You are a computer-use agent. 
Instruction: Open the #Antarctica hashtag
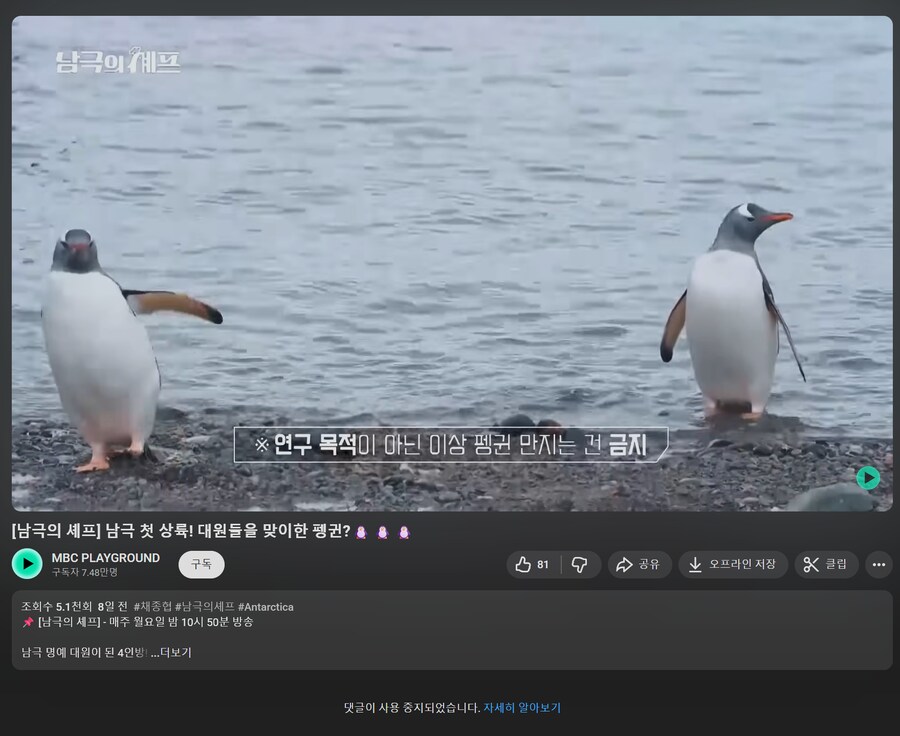[x=266, y=606]
